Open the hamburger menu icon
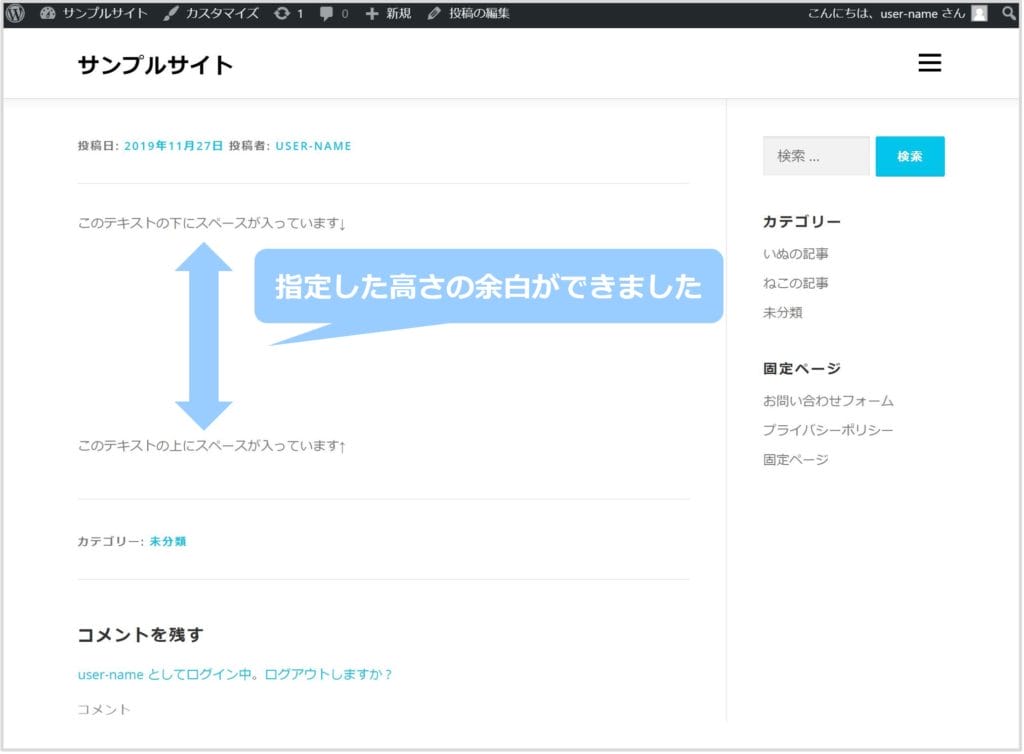Image resolution: width=1024 pixels, height=754 pixels. [929, 64]
